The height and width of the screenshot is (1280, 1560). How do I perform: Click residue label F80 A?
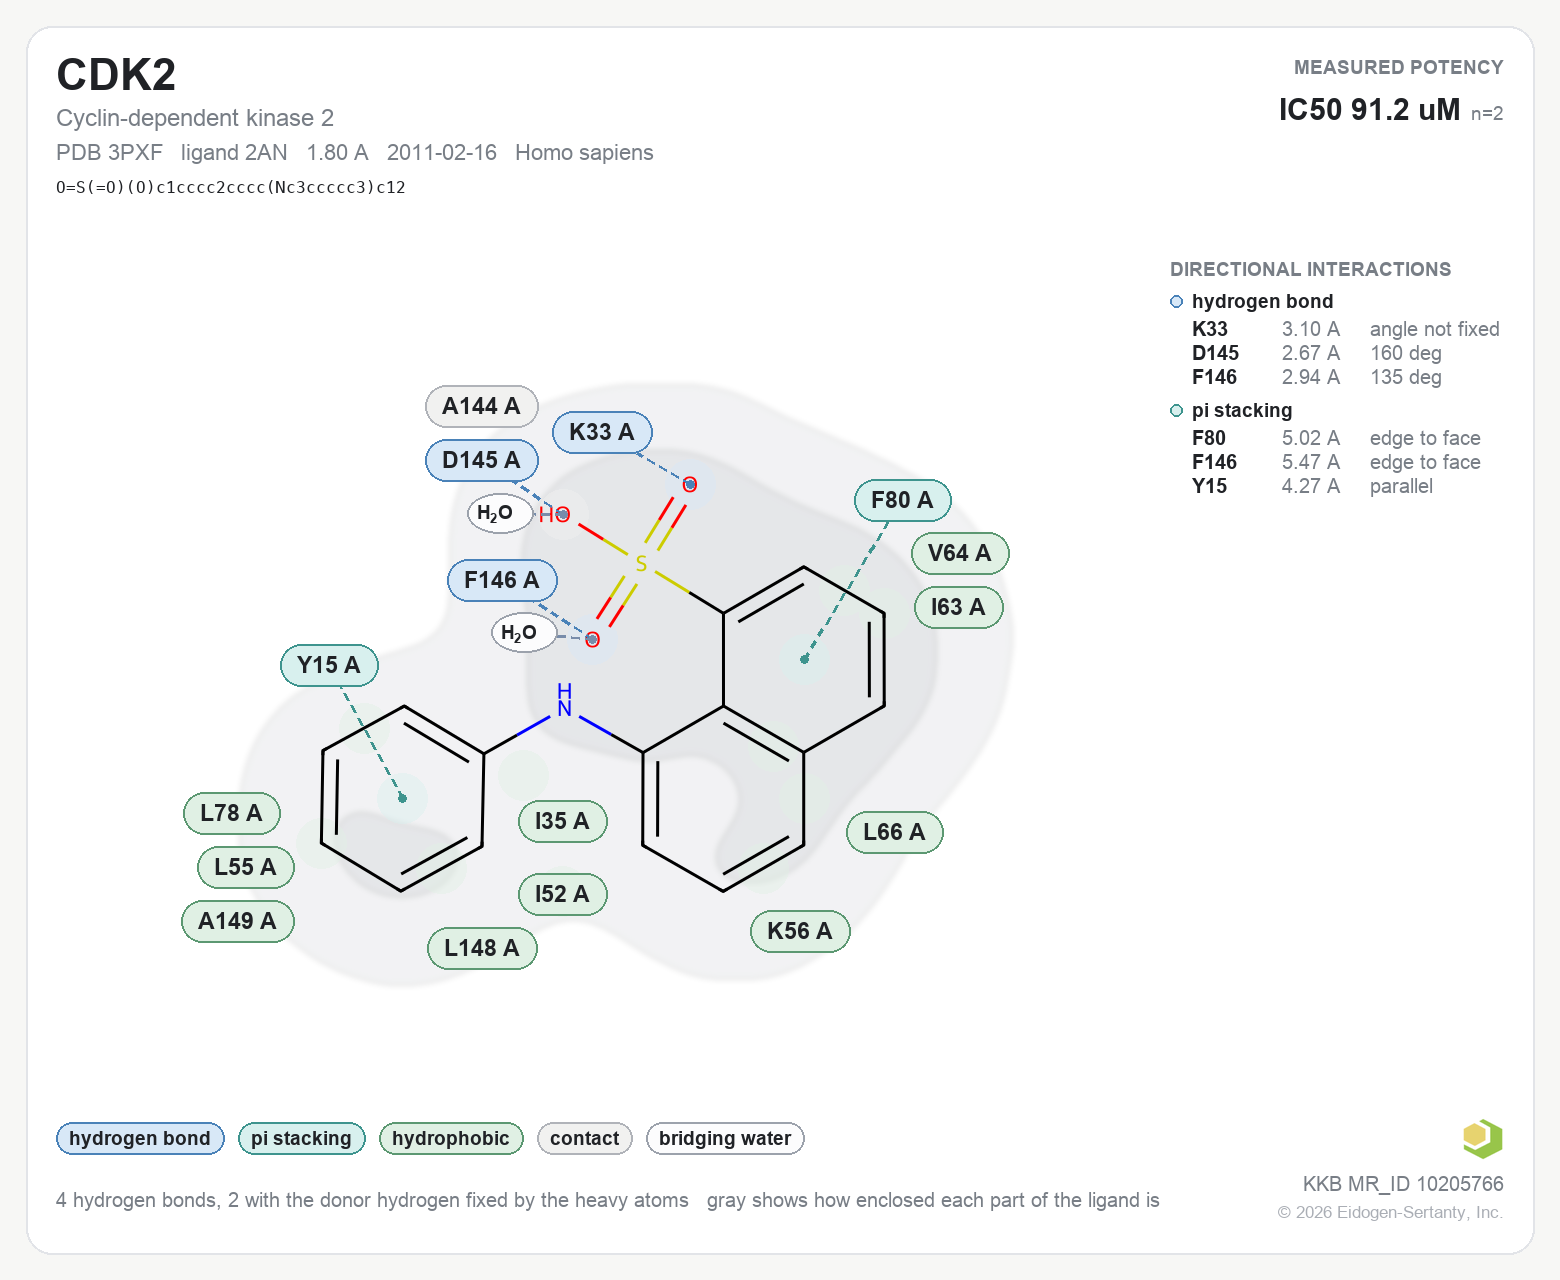(902, 500)
